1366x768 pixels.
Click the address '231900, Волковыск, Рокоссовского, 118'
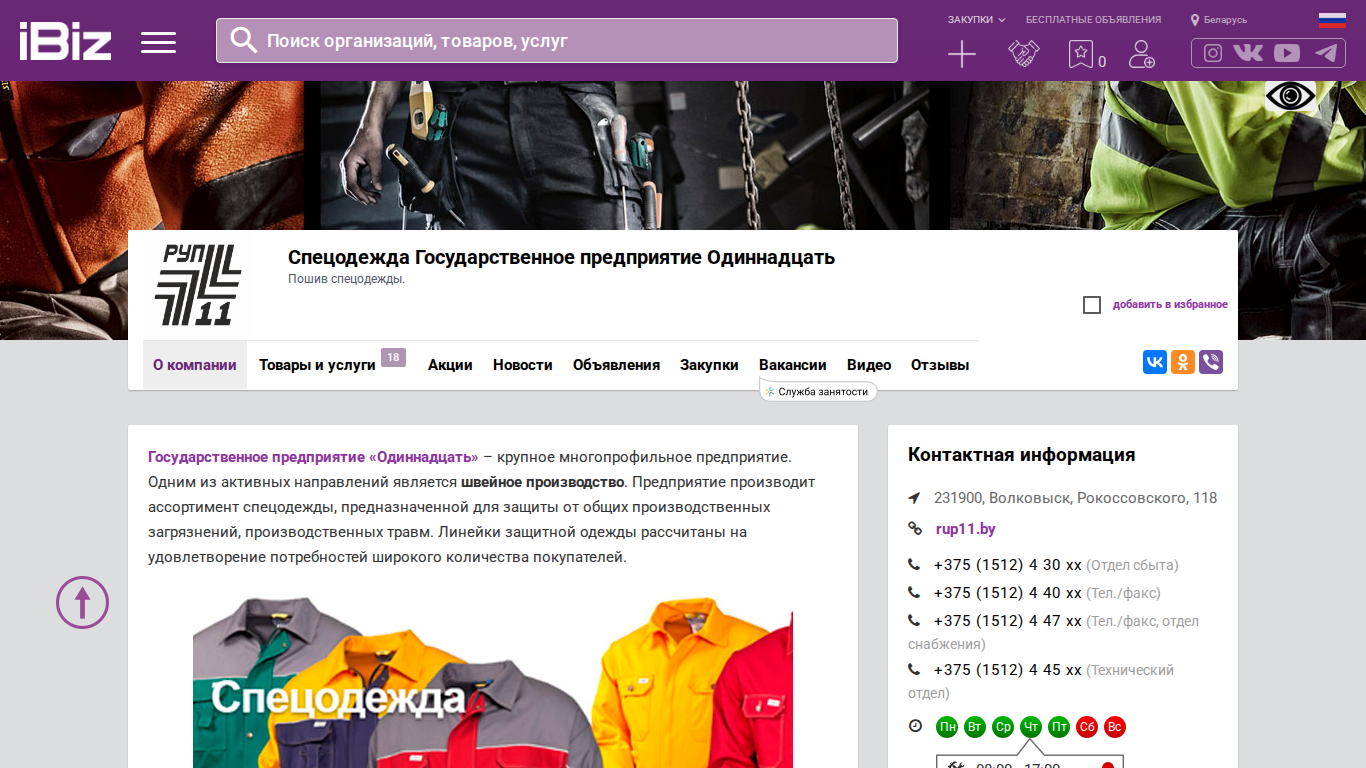pyautogui.click(x=1076, y=498)
